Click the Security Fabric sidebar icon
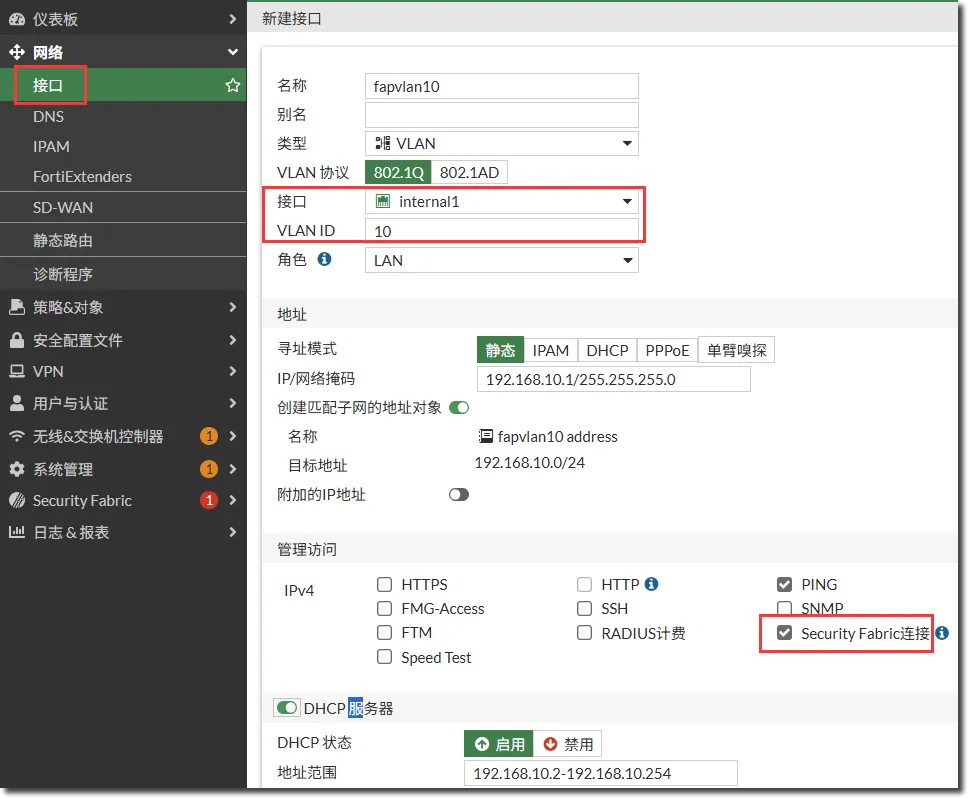This screenshot has height=798, width=968. coord(17,501)
